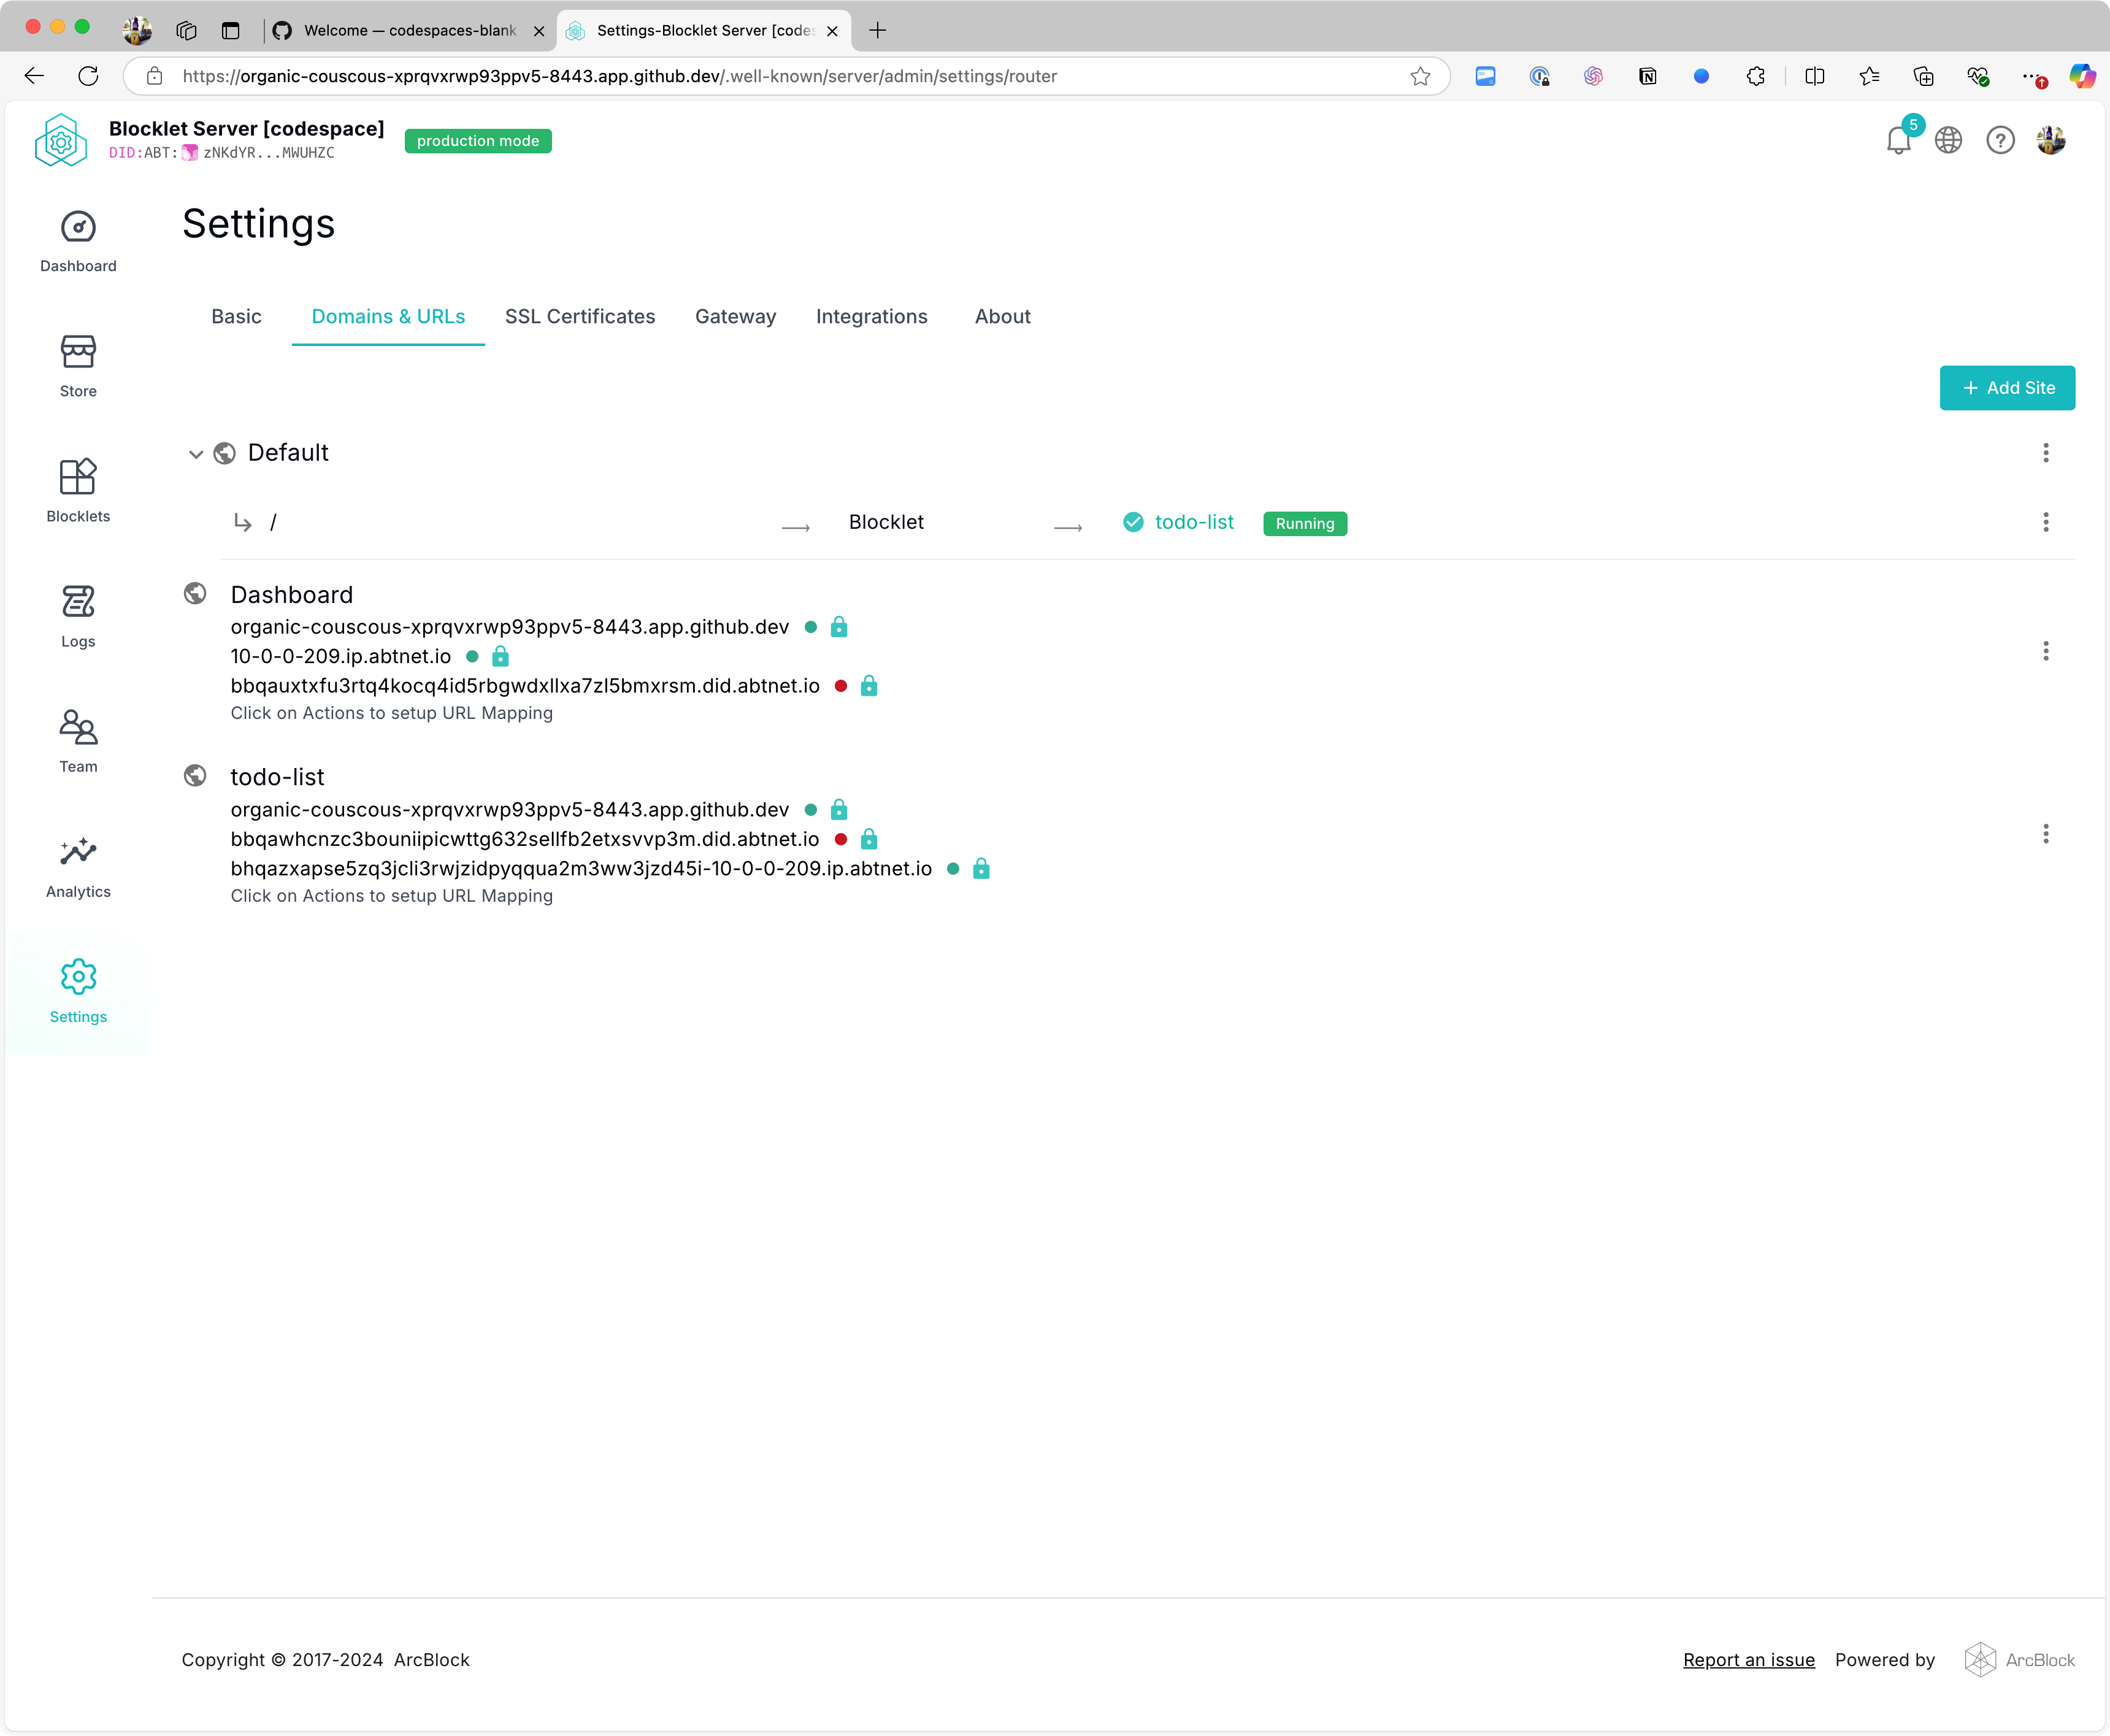Click the browser address bar URL
2110x1736 pixels.
click(x=620, y=76)
